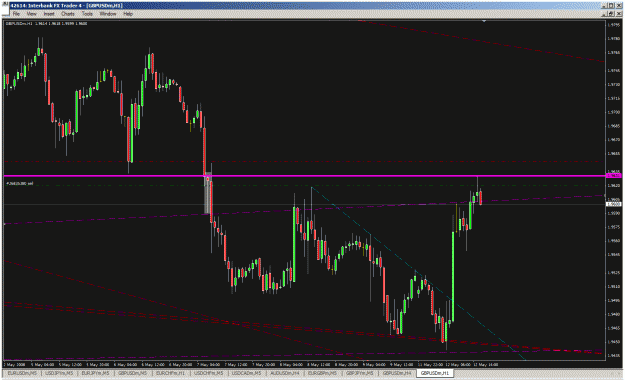Select the active GBPUSDm,H1 chart tab
This screenshot has height=380, width=625.
pos(434,373)
